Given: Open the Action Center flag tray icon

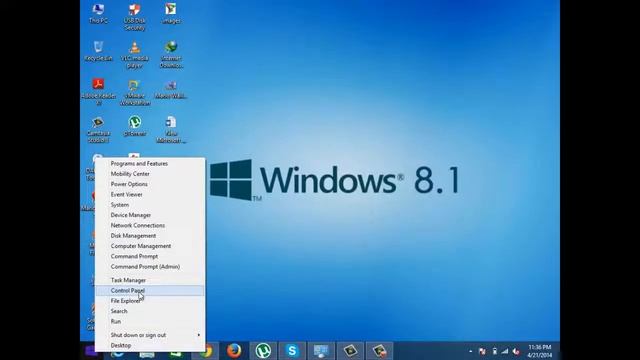Looking at the screenshot, I should pyautogui.click(x=482, y=351).
